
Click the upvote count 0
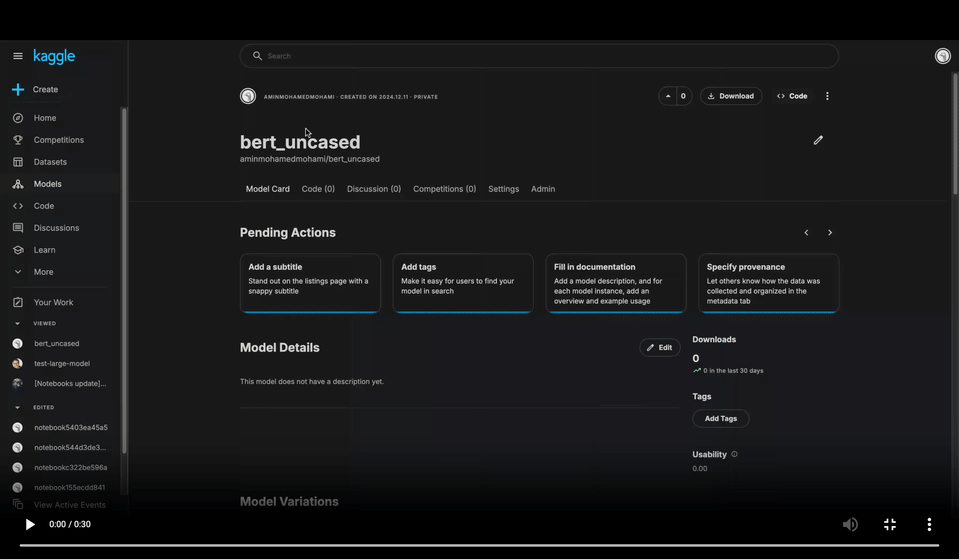[683, 96]
